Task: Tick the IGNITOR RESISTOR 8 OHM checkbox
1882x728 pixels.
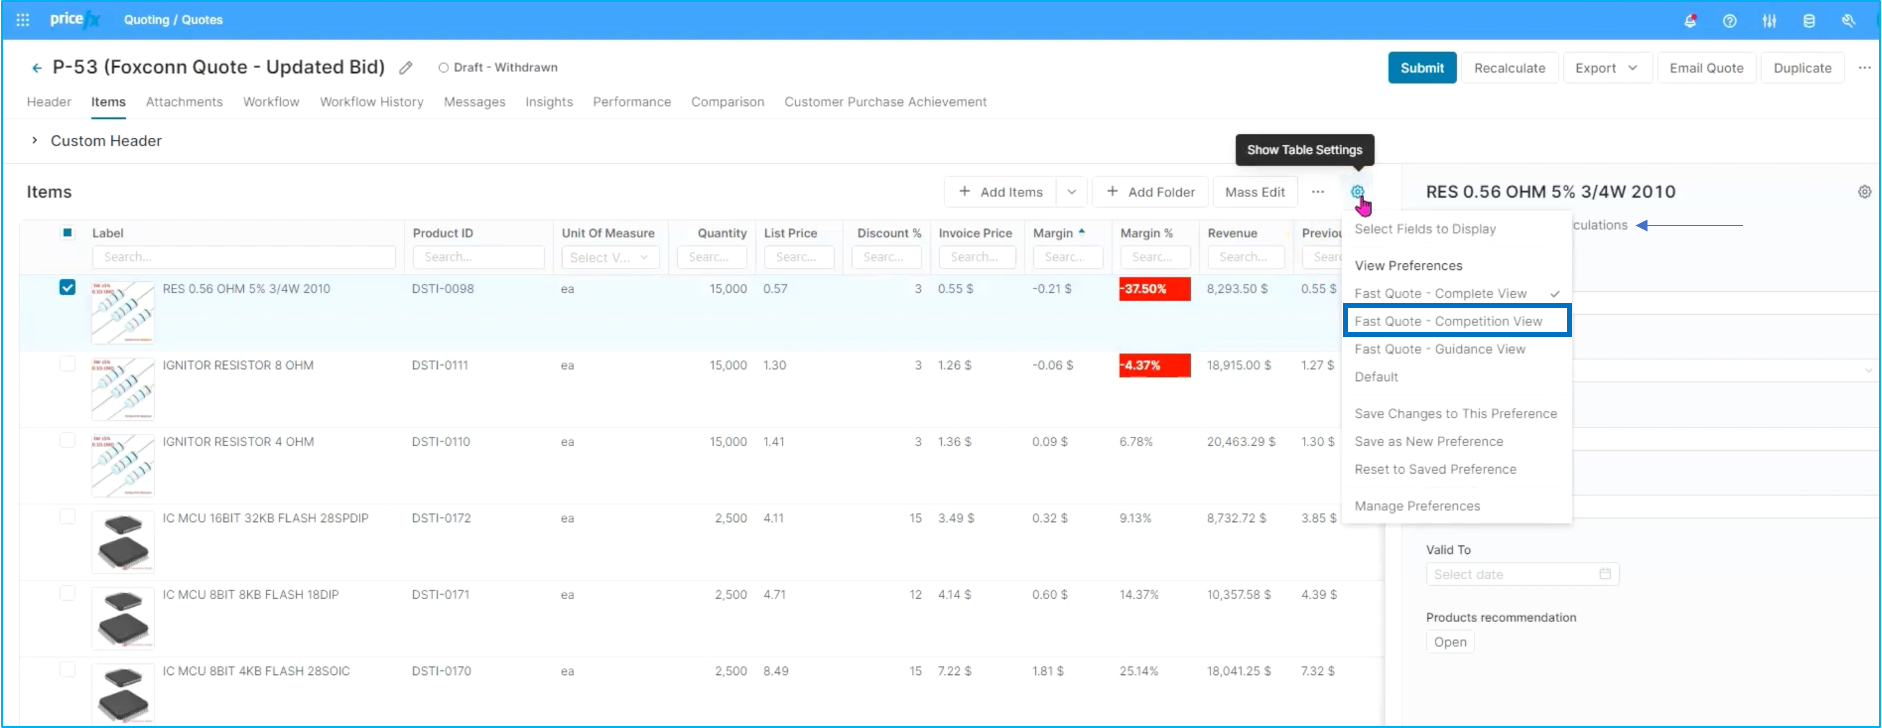Action: pyautogui.click(x=67, y=364)
